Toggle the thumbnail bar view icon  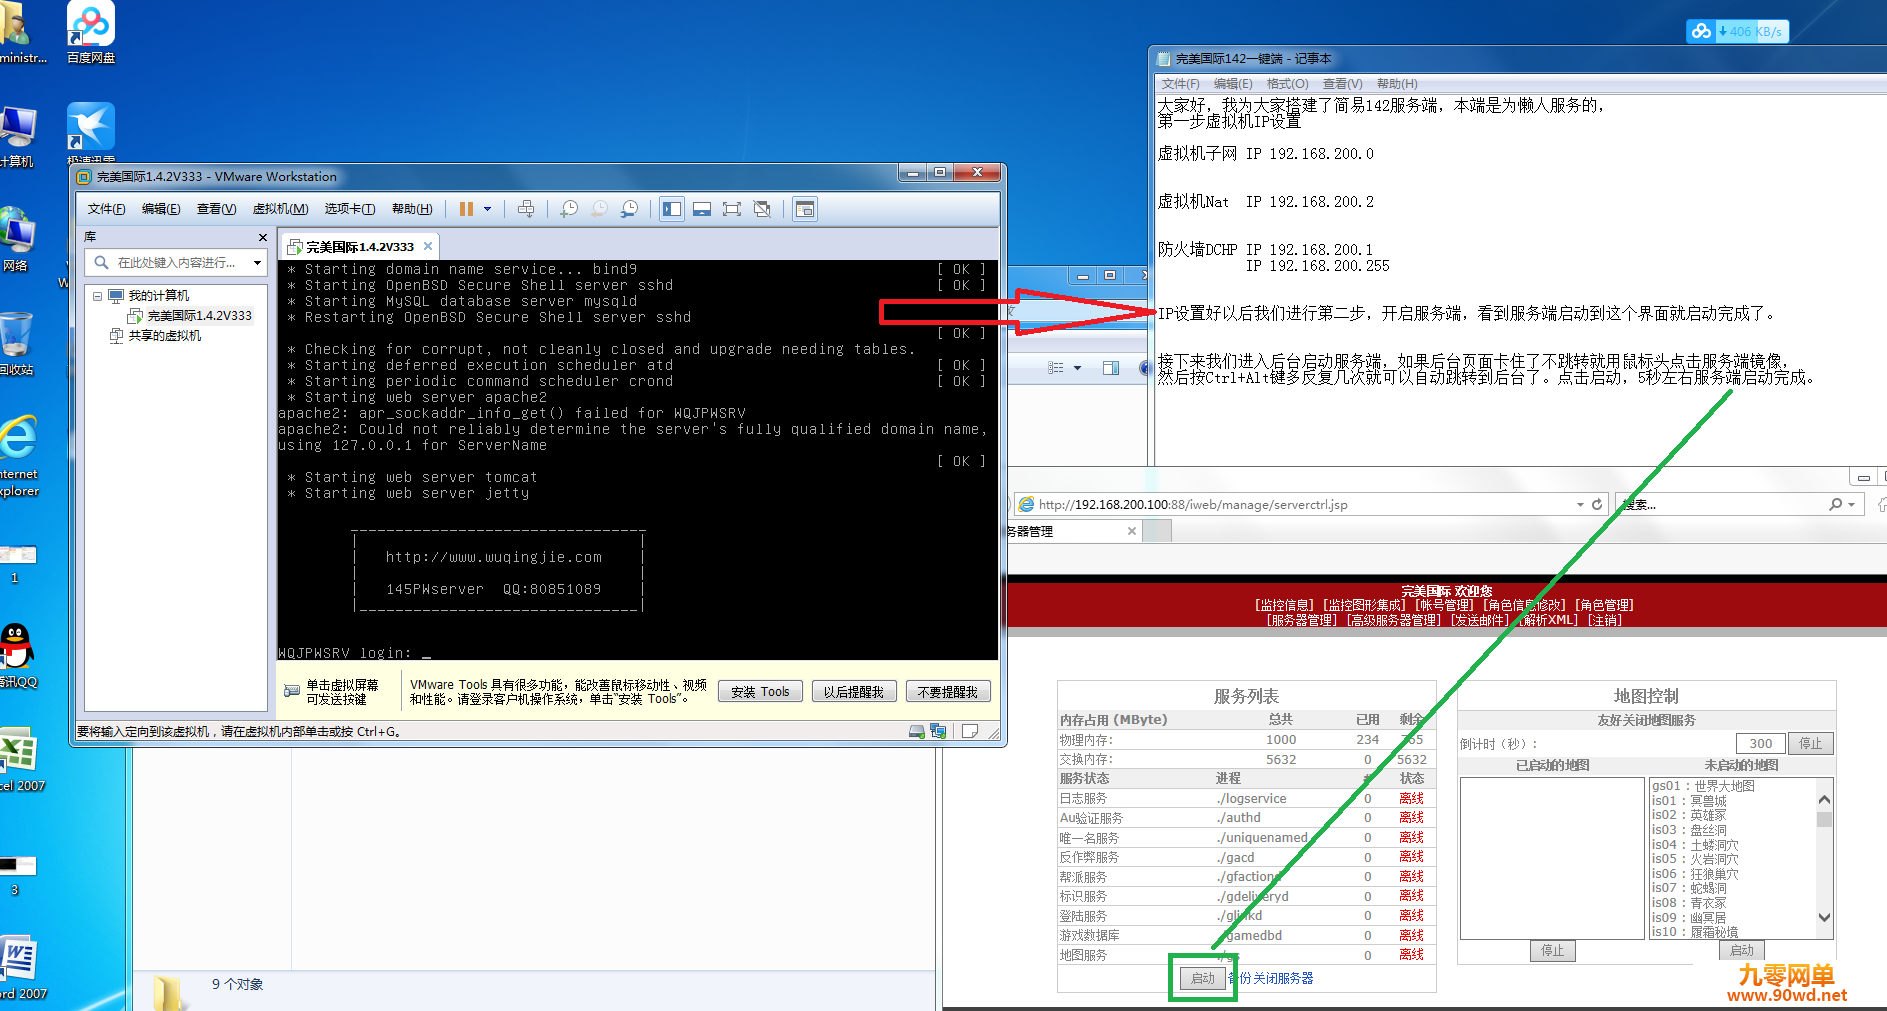point(702,209)
